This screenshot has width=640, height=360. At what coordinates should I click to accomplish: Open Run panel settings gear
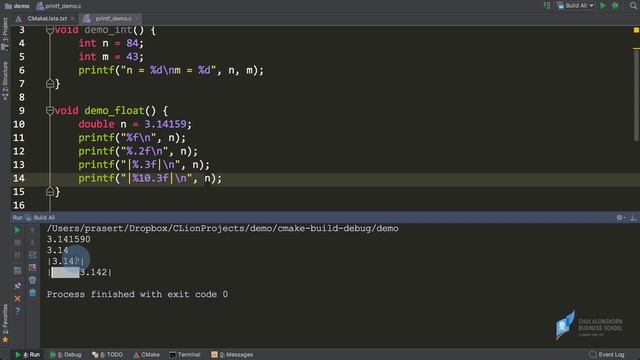pyautogui.click(x=620, y=218)
